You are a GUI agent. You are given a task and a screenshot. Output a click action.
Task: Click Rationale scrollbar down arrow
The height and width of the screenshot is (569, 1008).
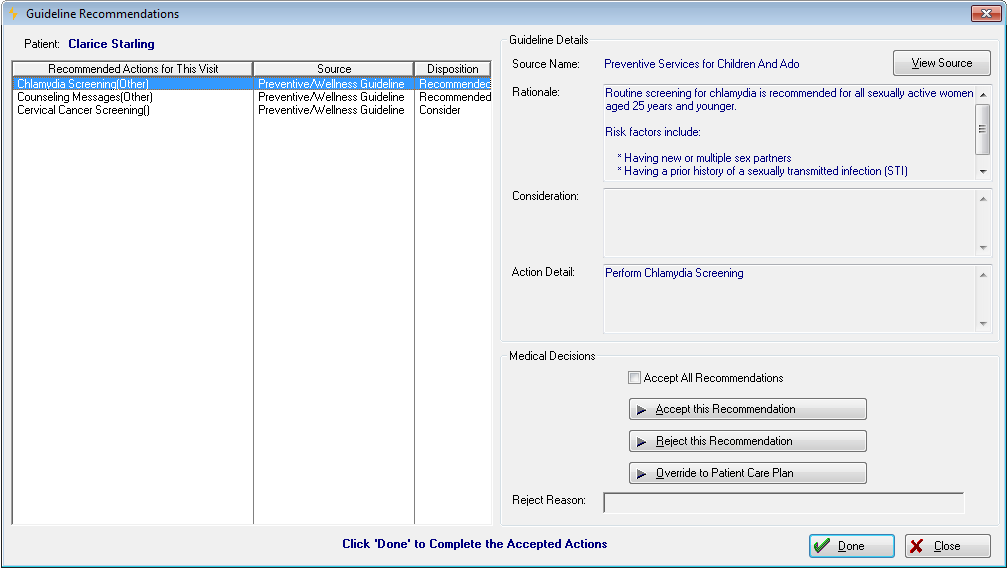pos(982,171)
